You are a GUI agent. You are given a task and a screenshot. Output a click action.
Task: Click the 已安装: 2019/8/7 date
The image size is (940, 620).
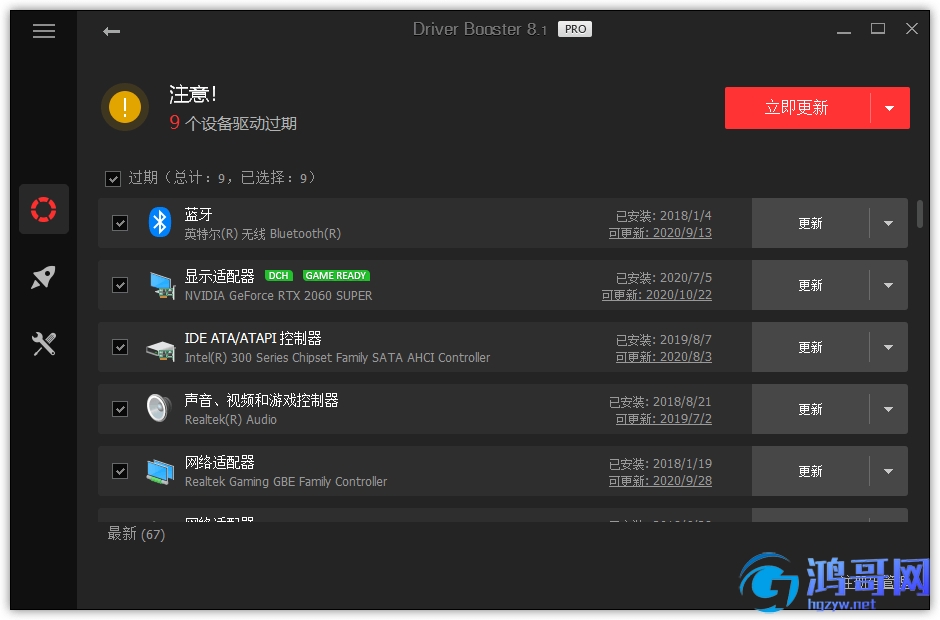[x=664, y=340]
